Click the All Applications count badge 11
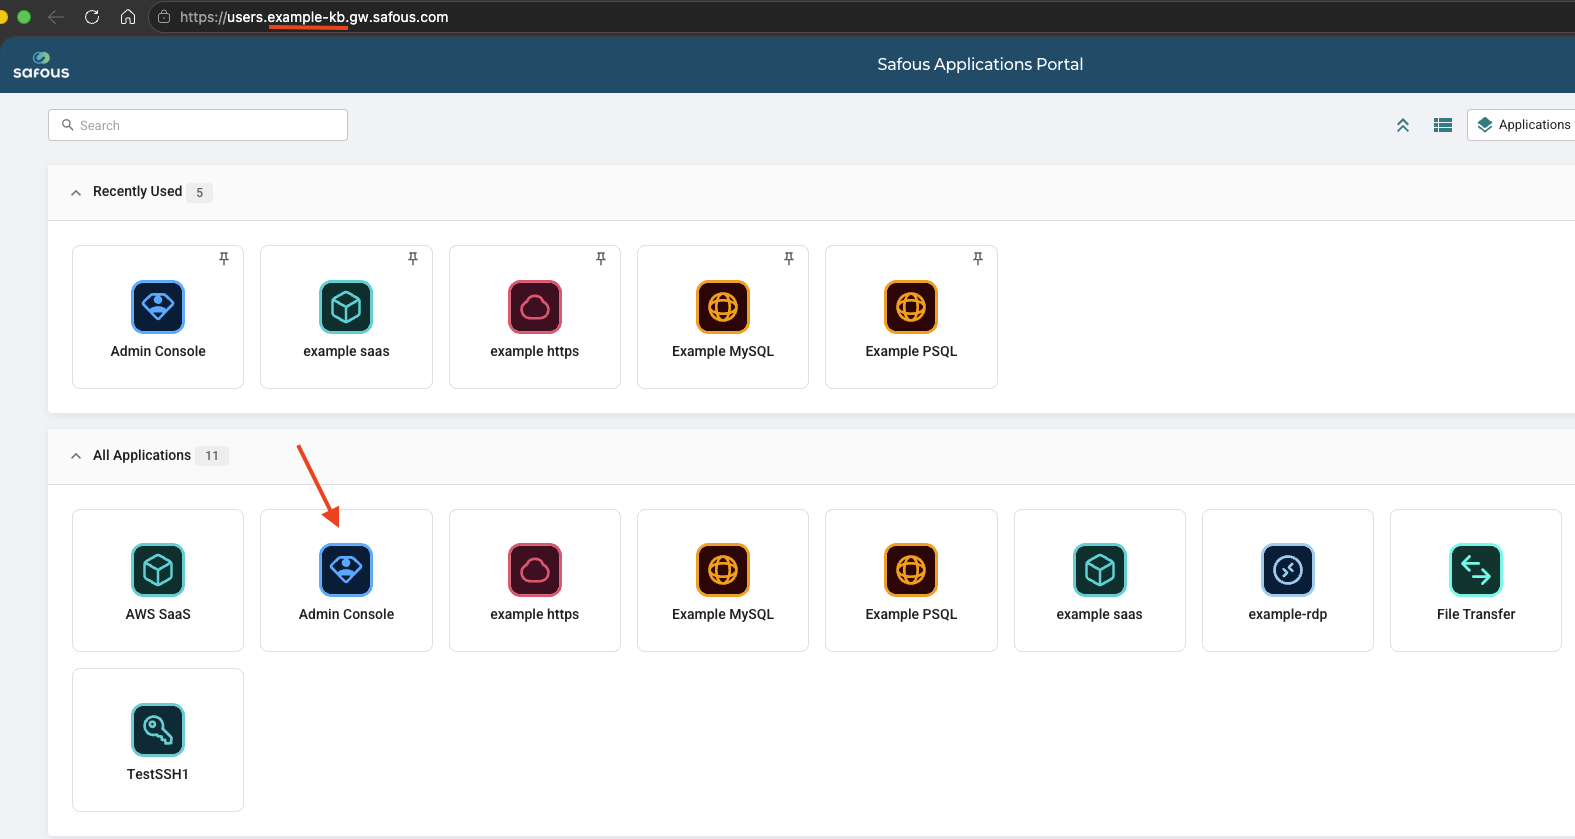This screenshot has width=1575, height=839. (212, 456)
